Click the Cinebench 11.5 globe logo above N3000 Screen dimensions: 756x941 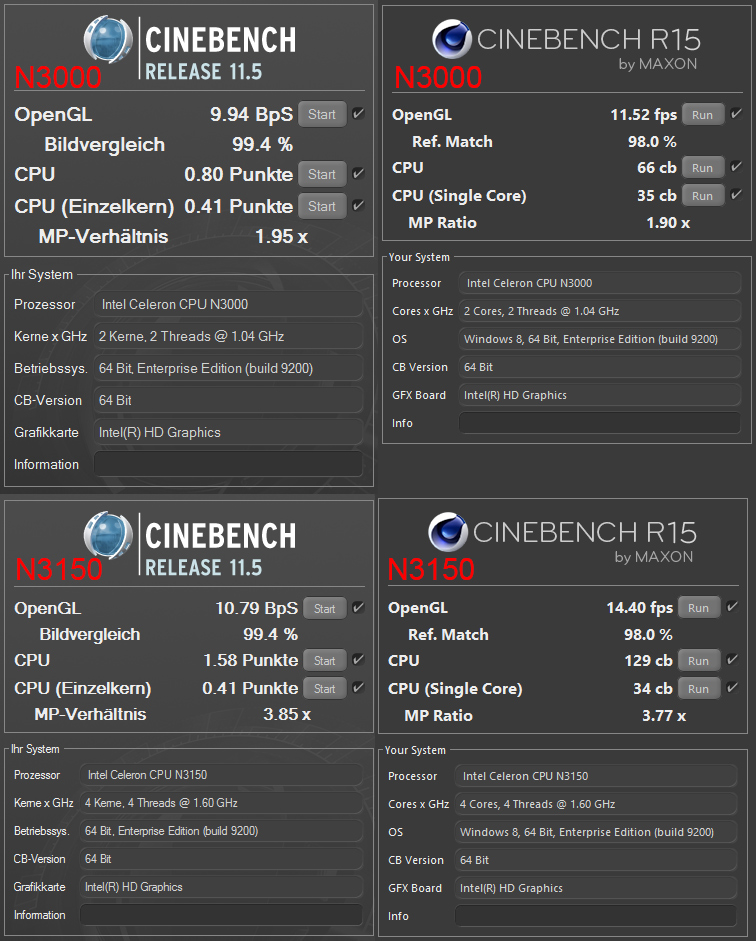point(108,40)
